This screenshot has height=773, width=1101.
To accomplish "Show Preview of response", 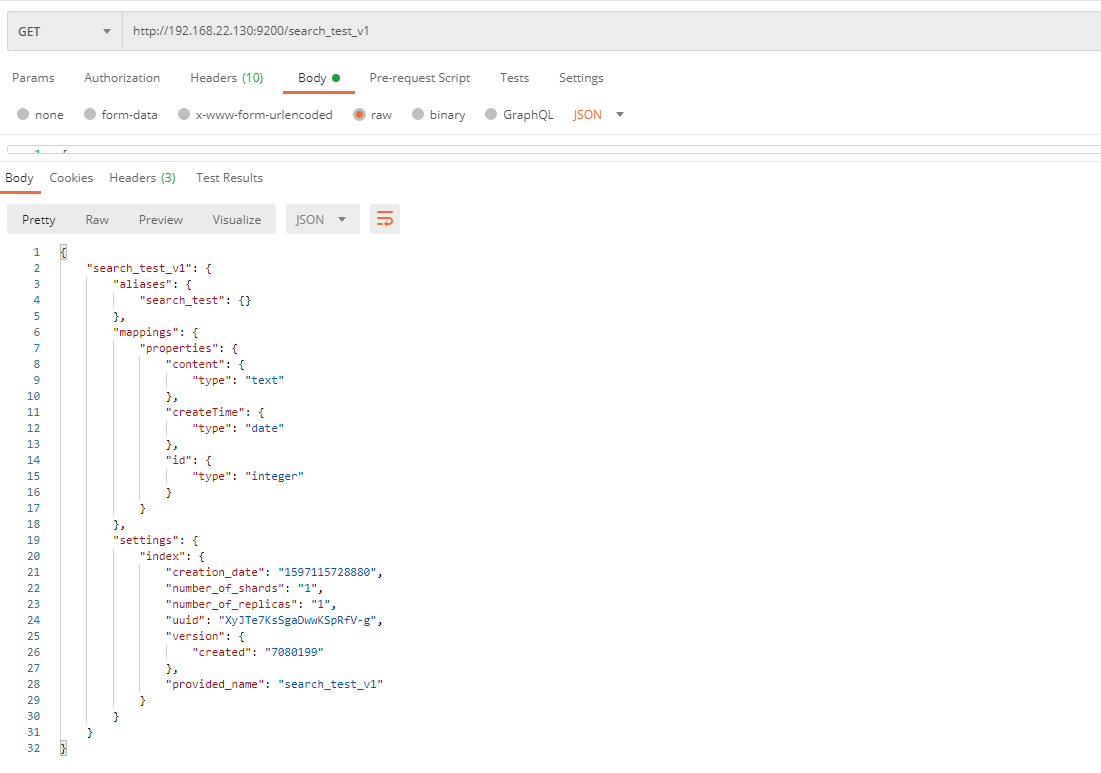I will pyautogui.click(x=161, y=220).
